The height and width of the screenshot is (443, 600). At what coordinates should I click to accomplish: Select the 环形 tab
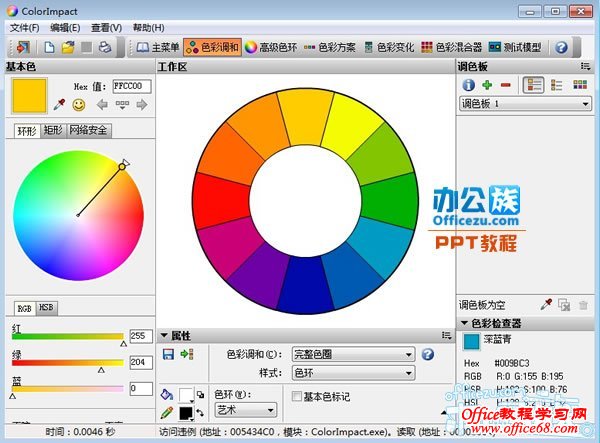[27, 131]
